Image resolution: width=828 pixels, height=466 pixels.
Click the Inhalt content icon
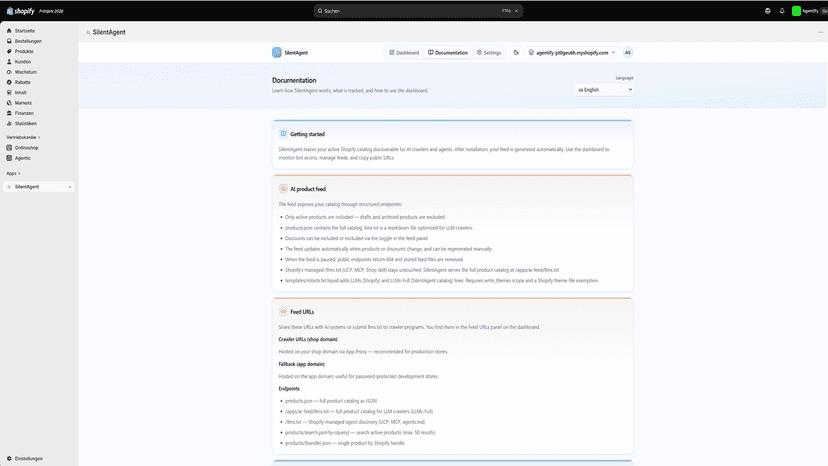tap(9, 92)
